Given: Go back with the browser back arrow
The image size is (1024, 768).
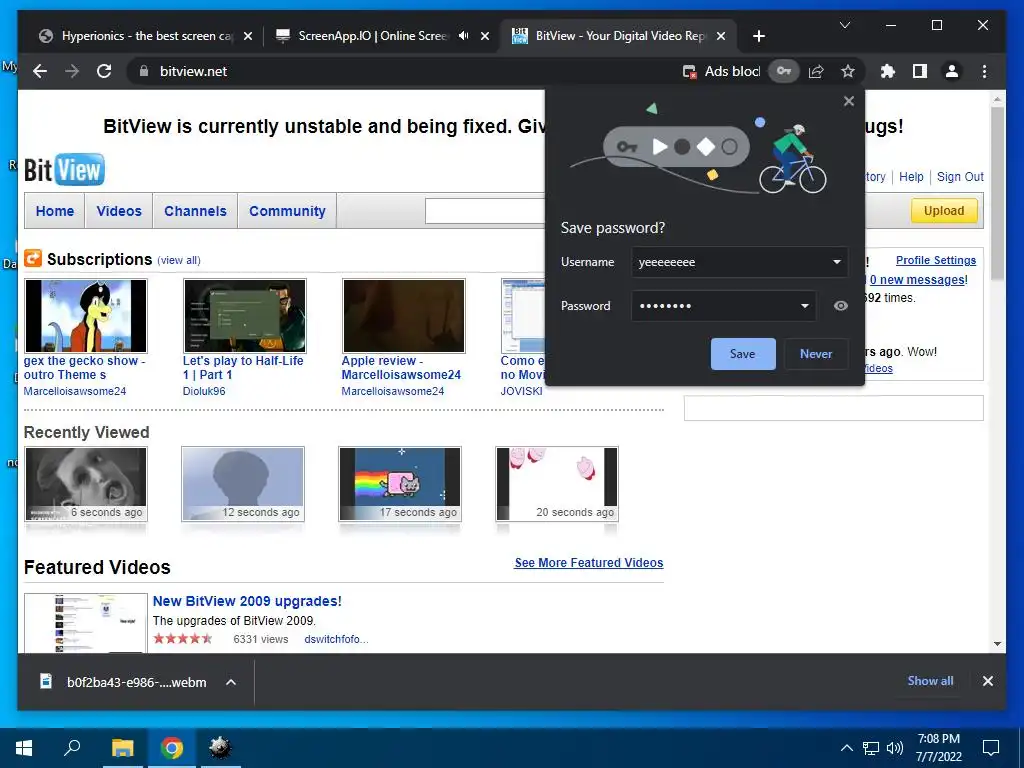Looking at the screenshot, I should tap(40, 71).
